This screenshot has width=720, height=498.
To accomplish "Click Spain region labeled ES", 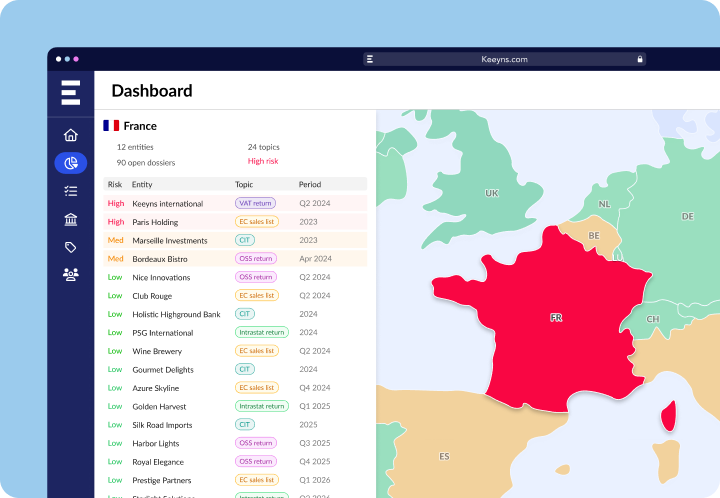I will coord(444,456).
